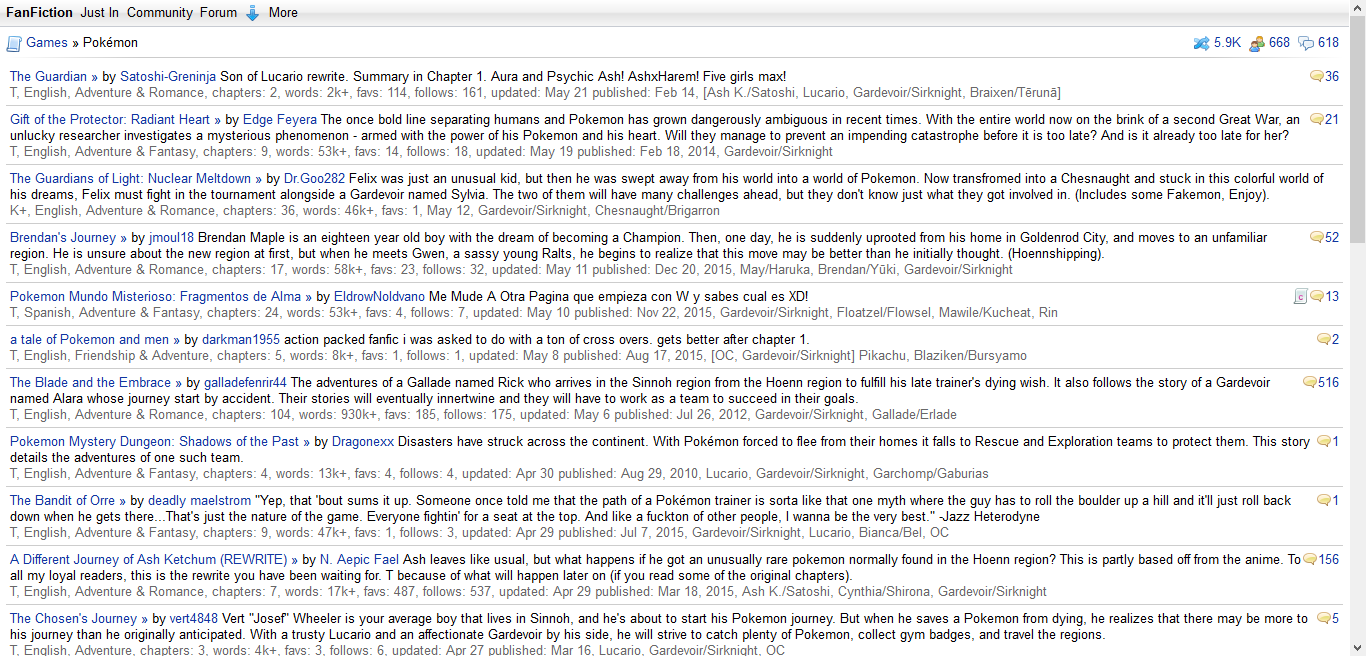Open author jmoul18 profile
Viewport: 1366px width, 656px height.
click(172, 237)
